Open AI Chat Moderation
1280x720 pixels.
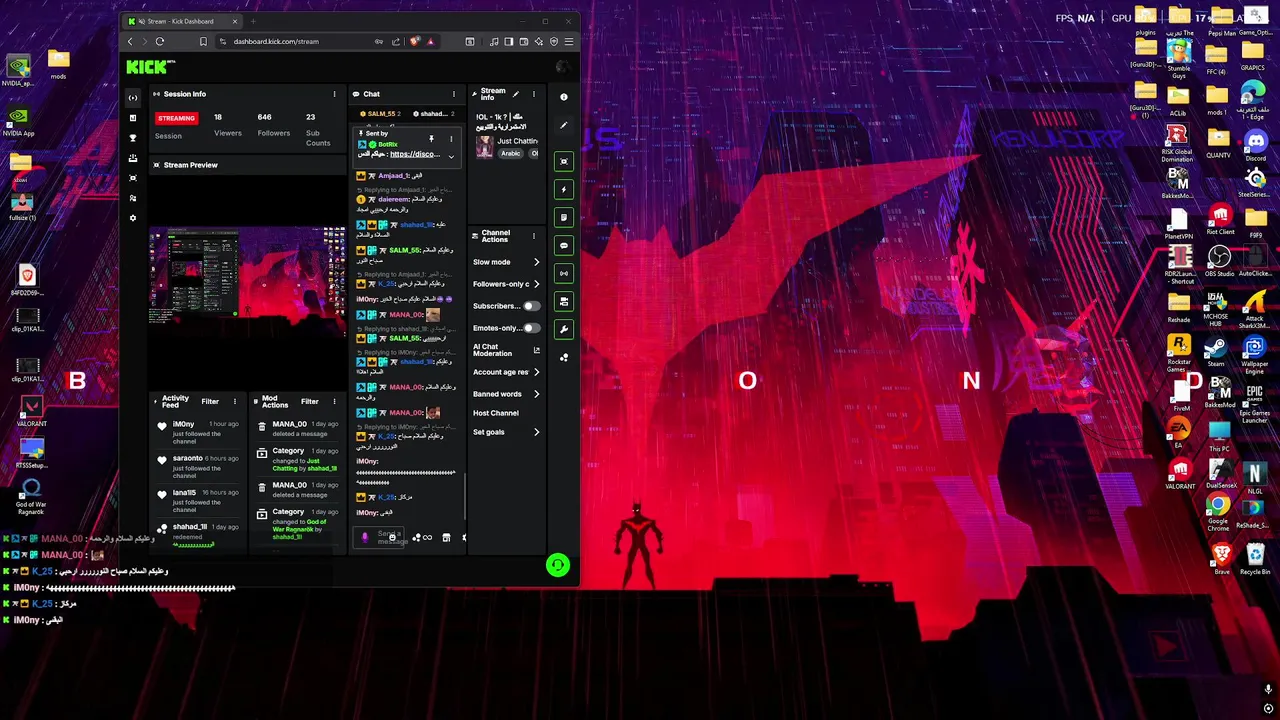pos(506,350)
